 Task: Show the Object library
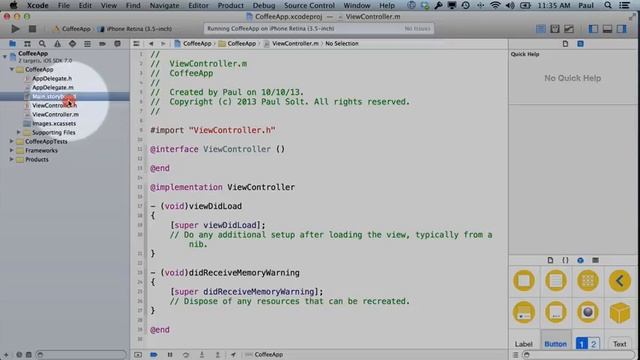580,260
